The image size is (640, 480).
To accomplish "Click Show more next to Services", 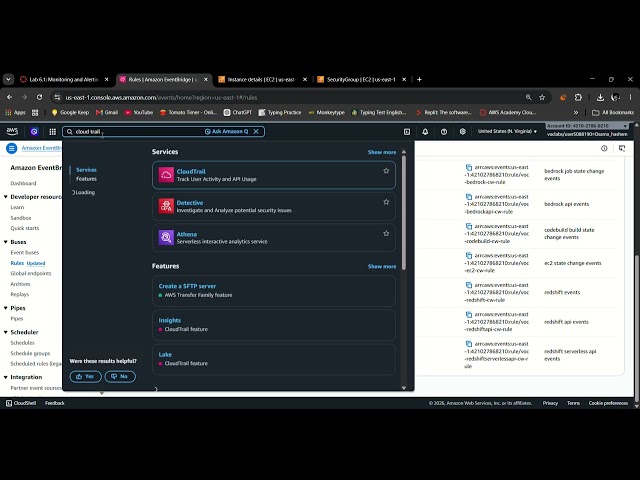I will click(382, 152).
